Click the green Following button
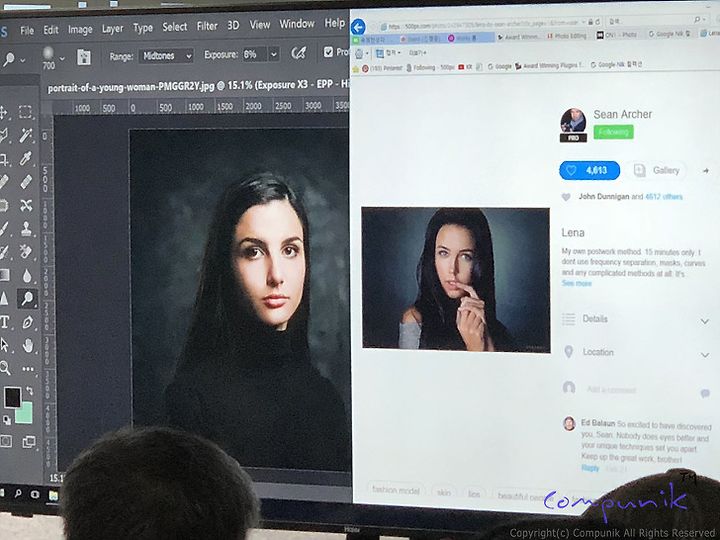The height and width of the screenshot is (540, 720). pyautogui.click(x=613, y=132)
